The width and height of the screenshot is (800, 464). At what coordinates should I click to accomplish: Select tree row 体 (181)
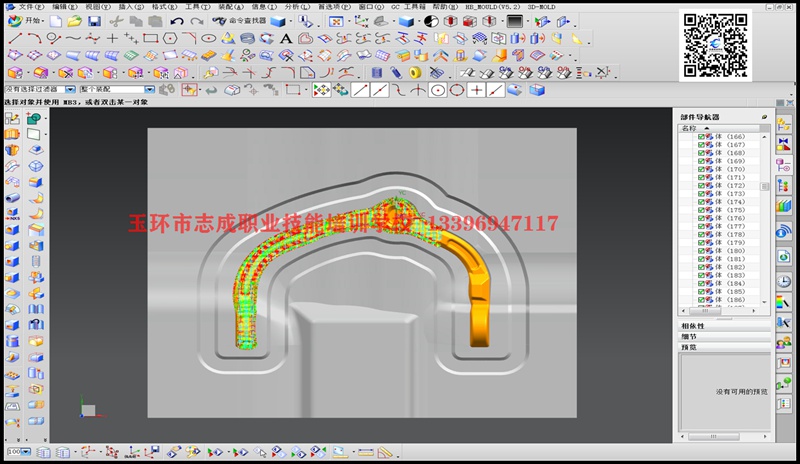[x=730, y=259]
